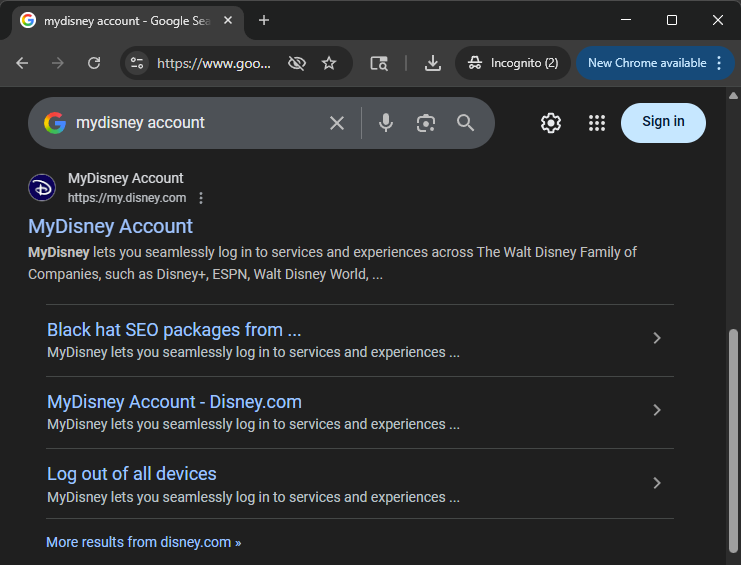Image resolution: width=741 pixels, height=565 pixels.
Task: Open the Google apps grid
Action: (x=597, y=123)
